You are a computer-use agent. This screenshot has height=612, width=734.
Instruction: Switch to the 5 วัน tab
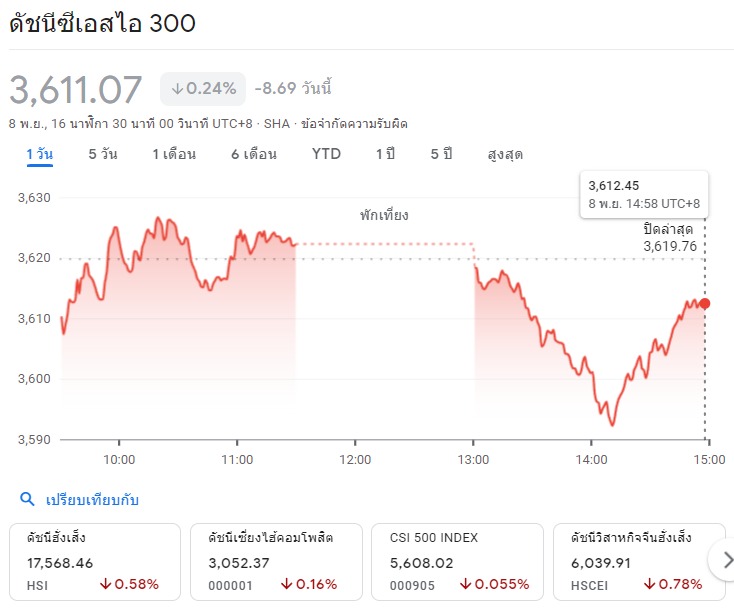(103, 154)
